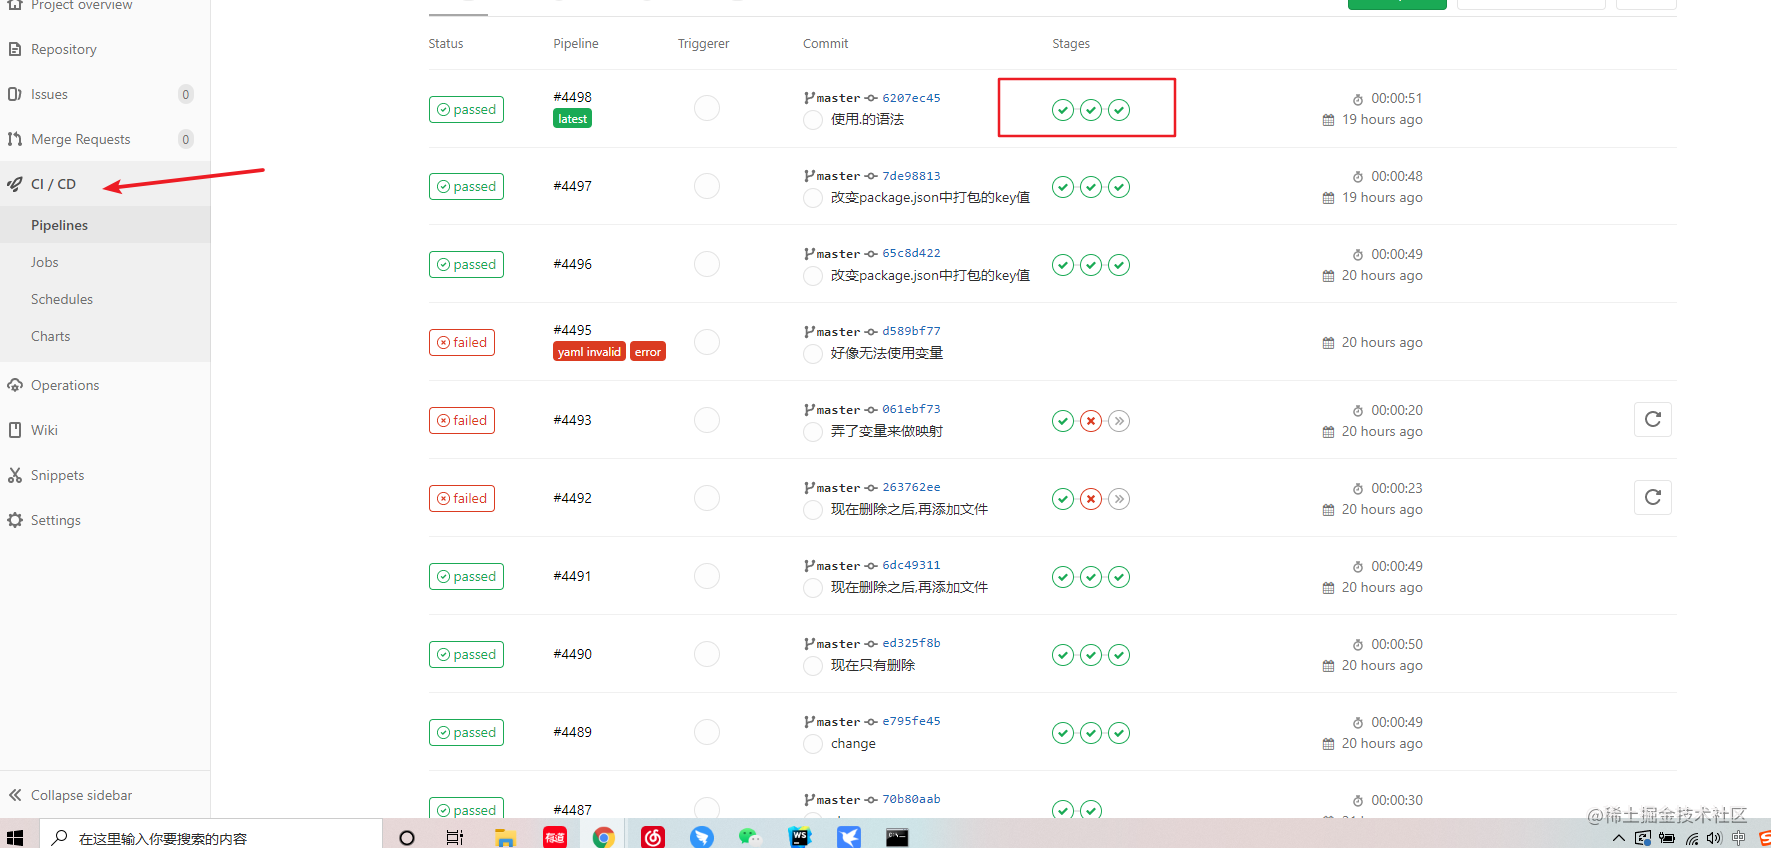Image resolution: width=1771 pixels, height=848 pixels.
Task: Click failed stage icon of pipeline #4492
Action: click(x=1091, y=499)
